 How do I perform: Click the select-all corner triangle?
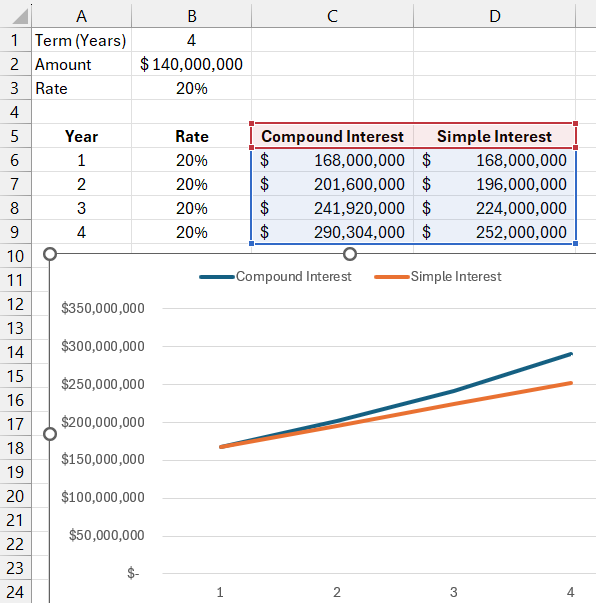19,16
